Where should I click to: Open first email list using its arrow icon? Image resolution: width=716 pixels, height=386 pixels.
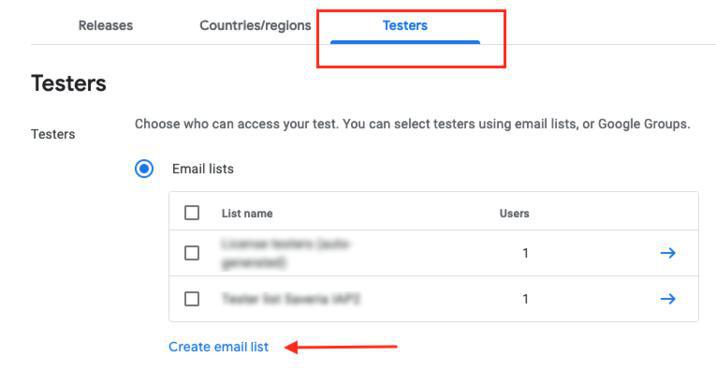tap(668, 253)
